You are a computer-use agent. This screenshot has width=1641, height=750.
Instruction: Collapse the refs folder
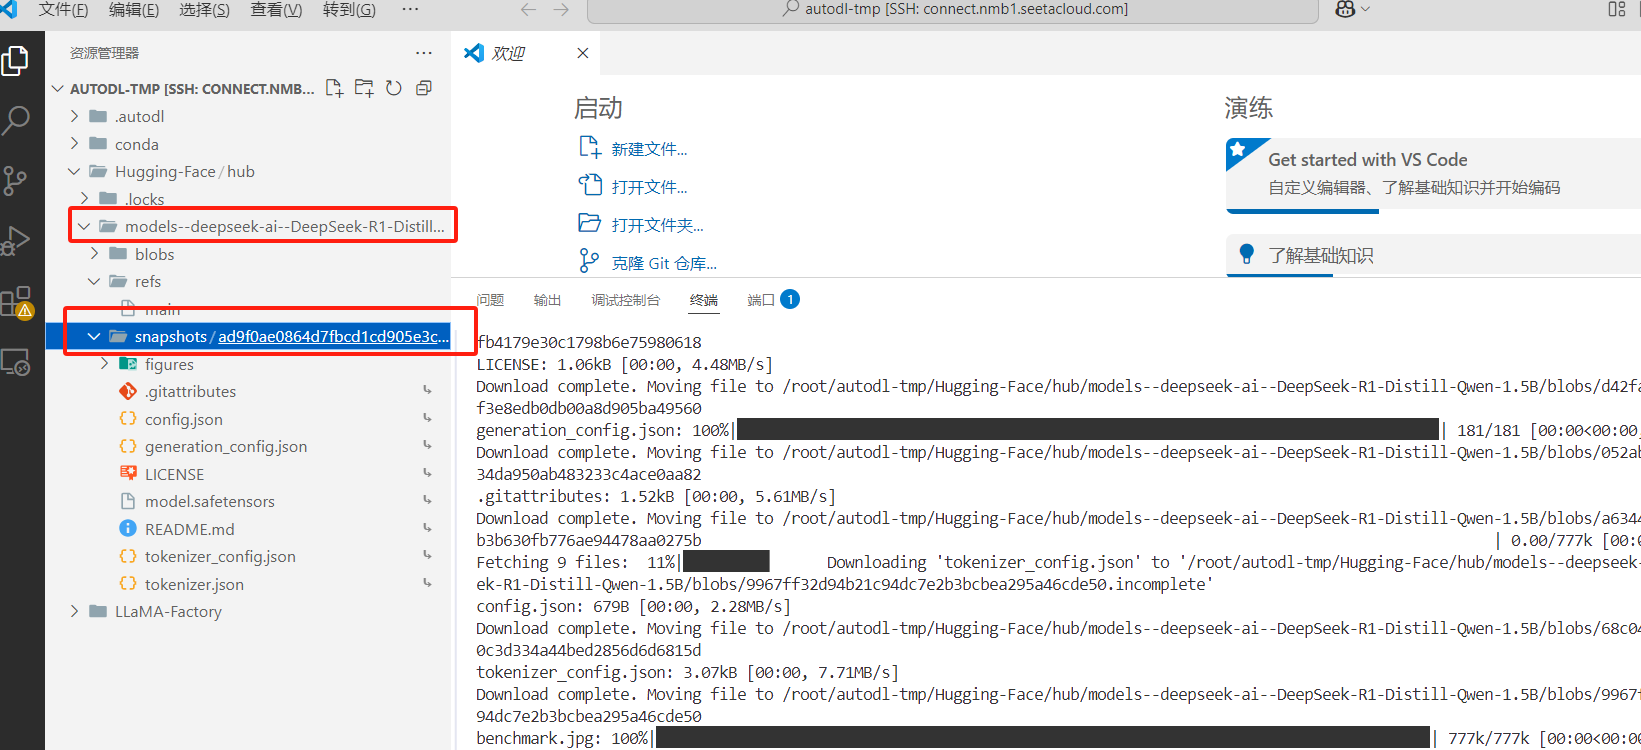(94, 281)
